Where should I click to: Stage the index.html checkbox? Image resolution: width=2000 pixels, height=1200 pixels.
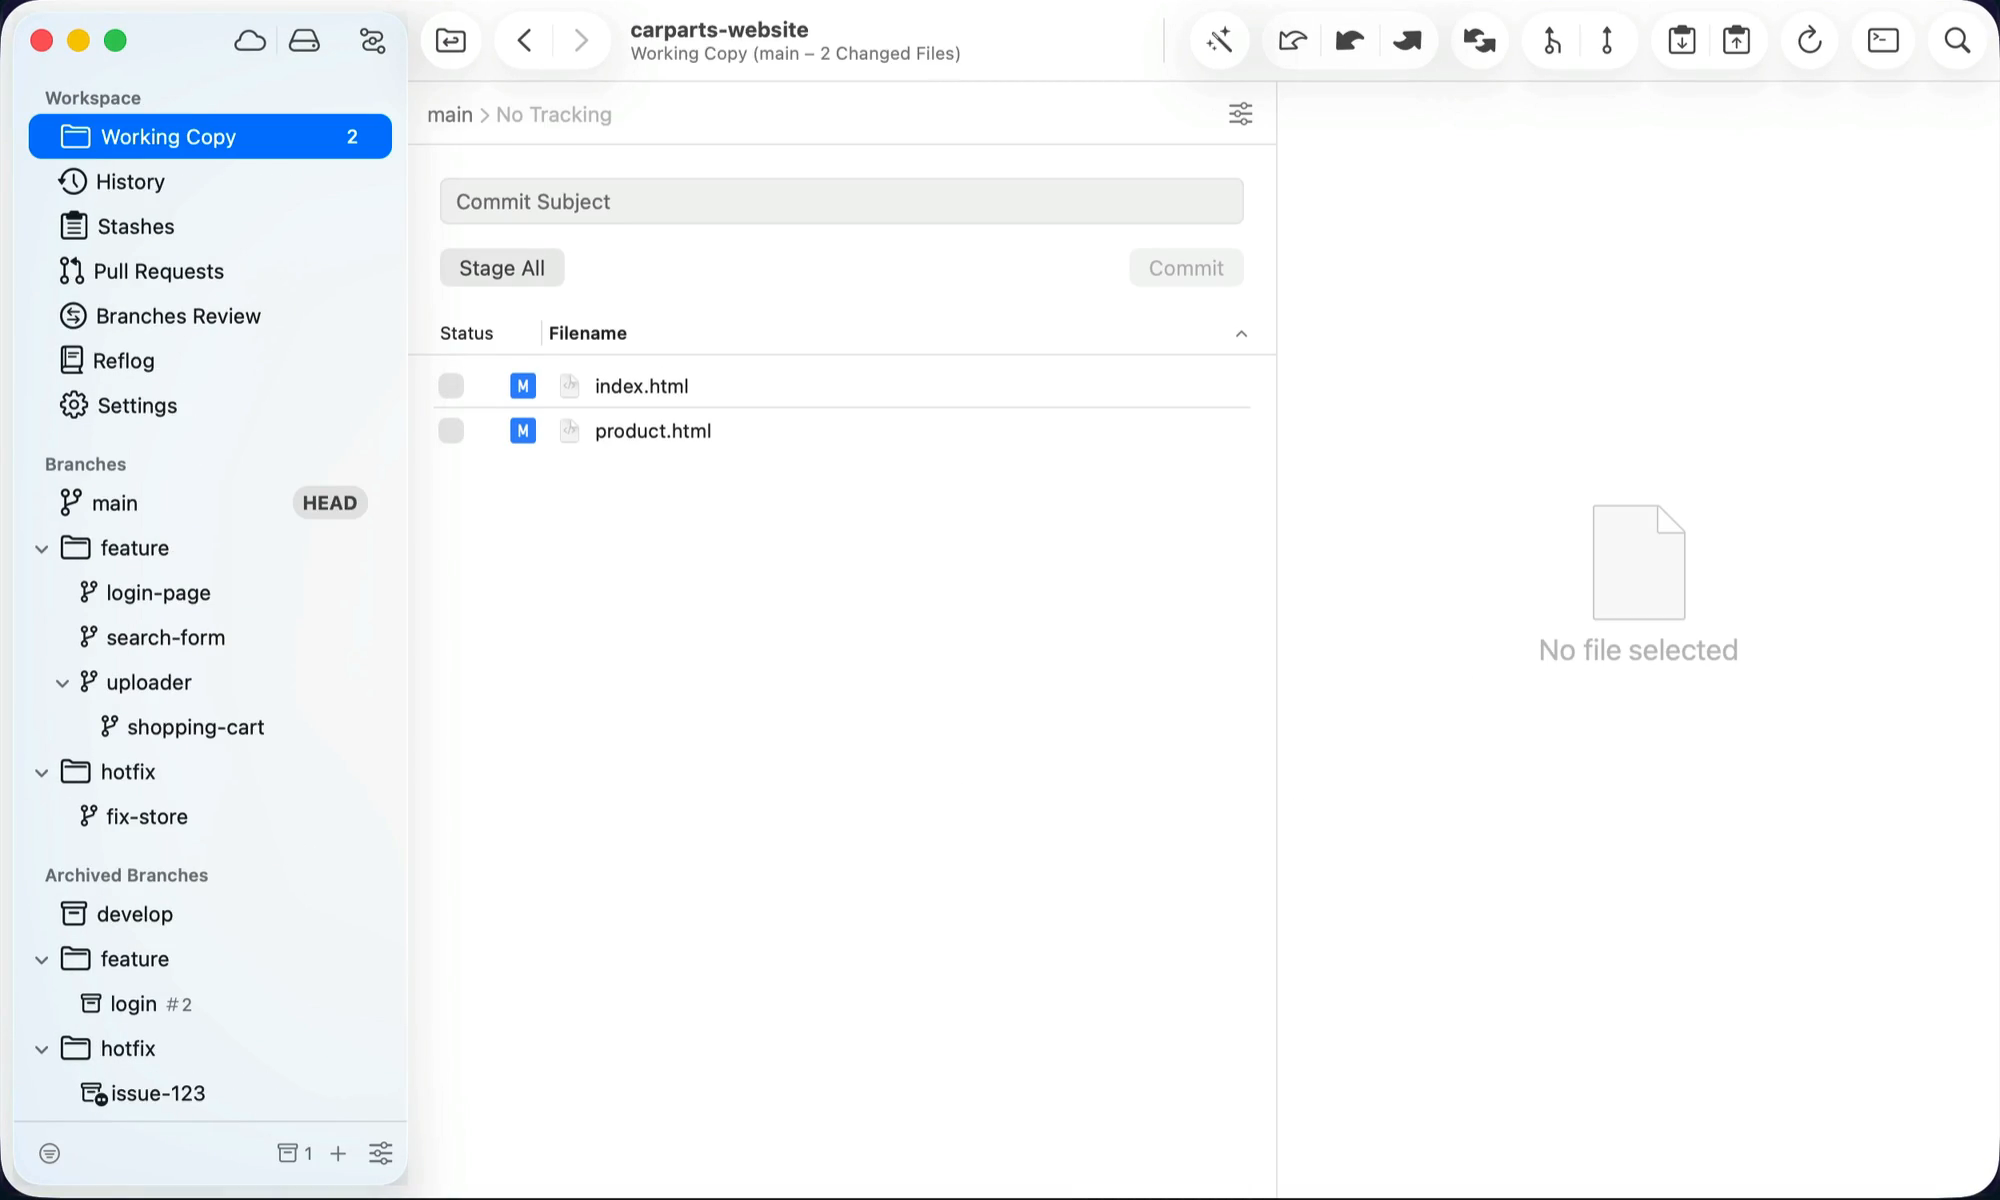pos(451,386)
